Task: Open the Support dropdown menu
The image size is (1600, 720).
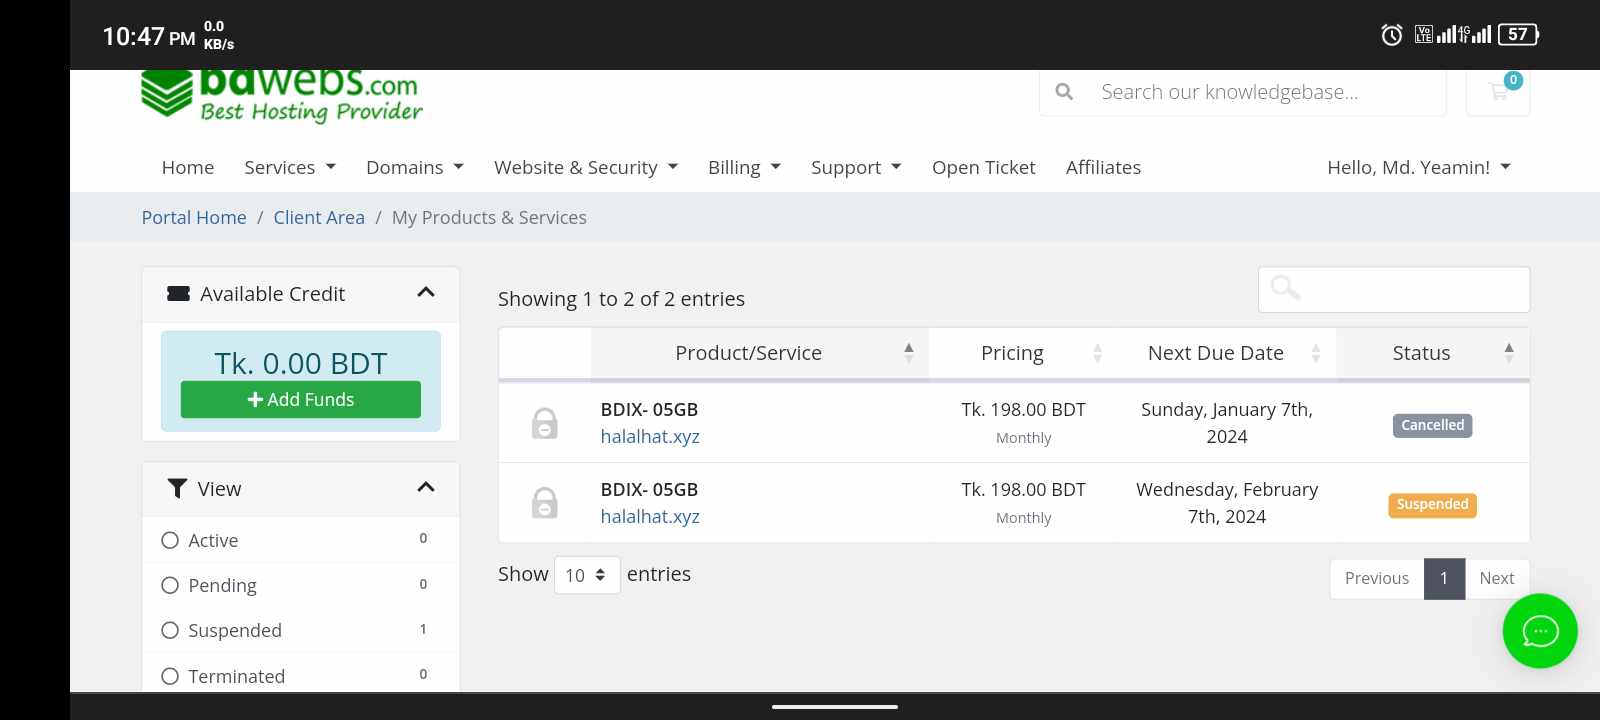Action: click(856, 167)
